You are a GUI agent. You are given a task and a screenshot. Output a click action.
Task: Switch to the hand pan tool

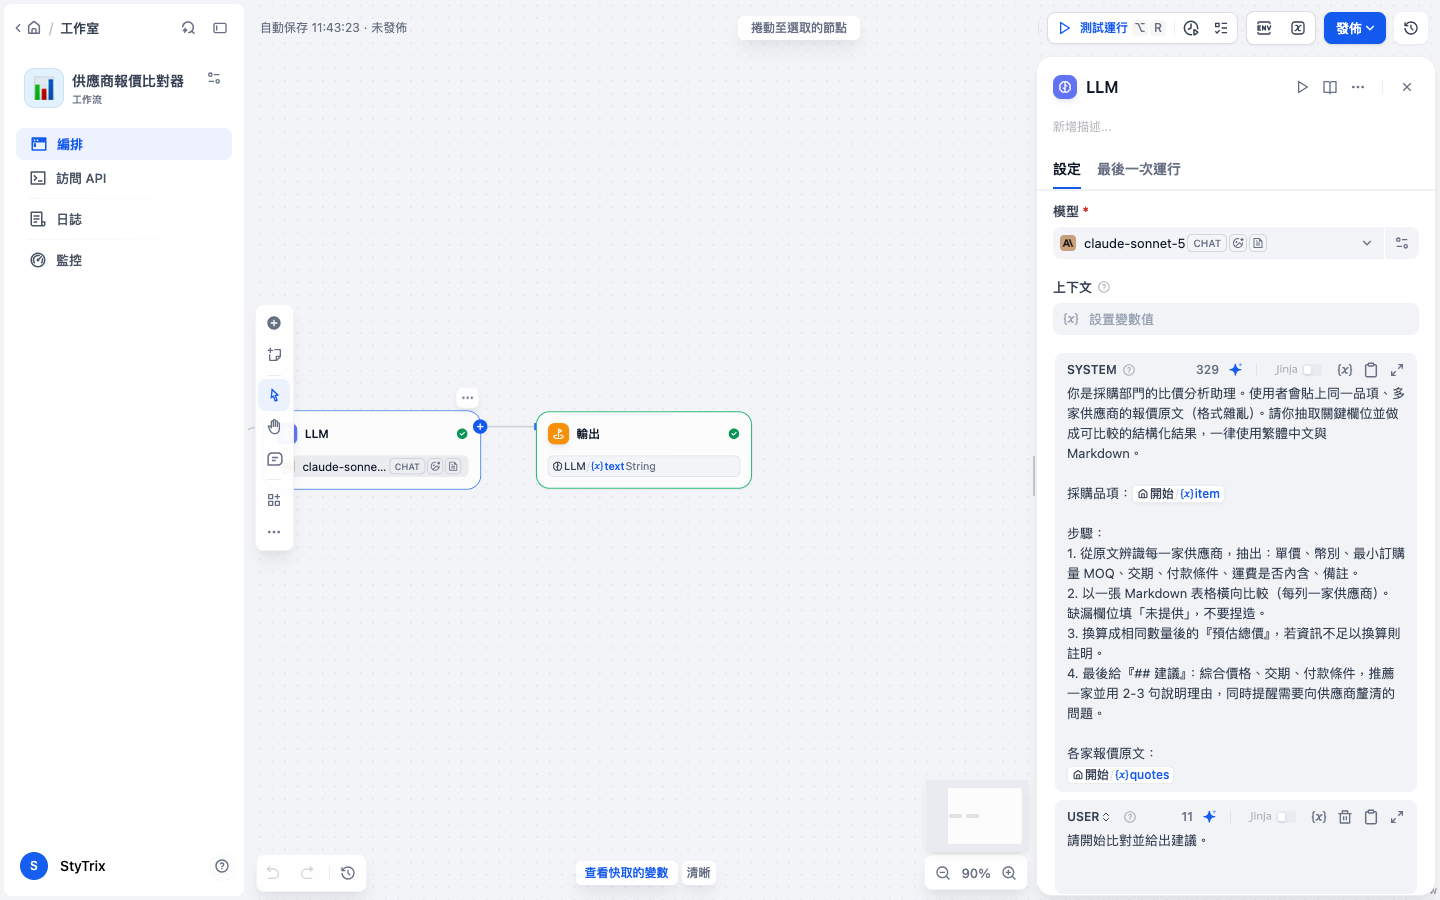(x=274, y=427)
